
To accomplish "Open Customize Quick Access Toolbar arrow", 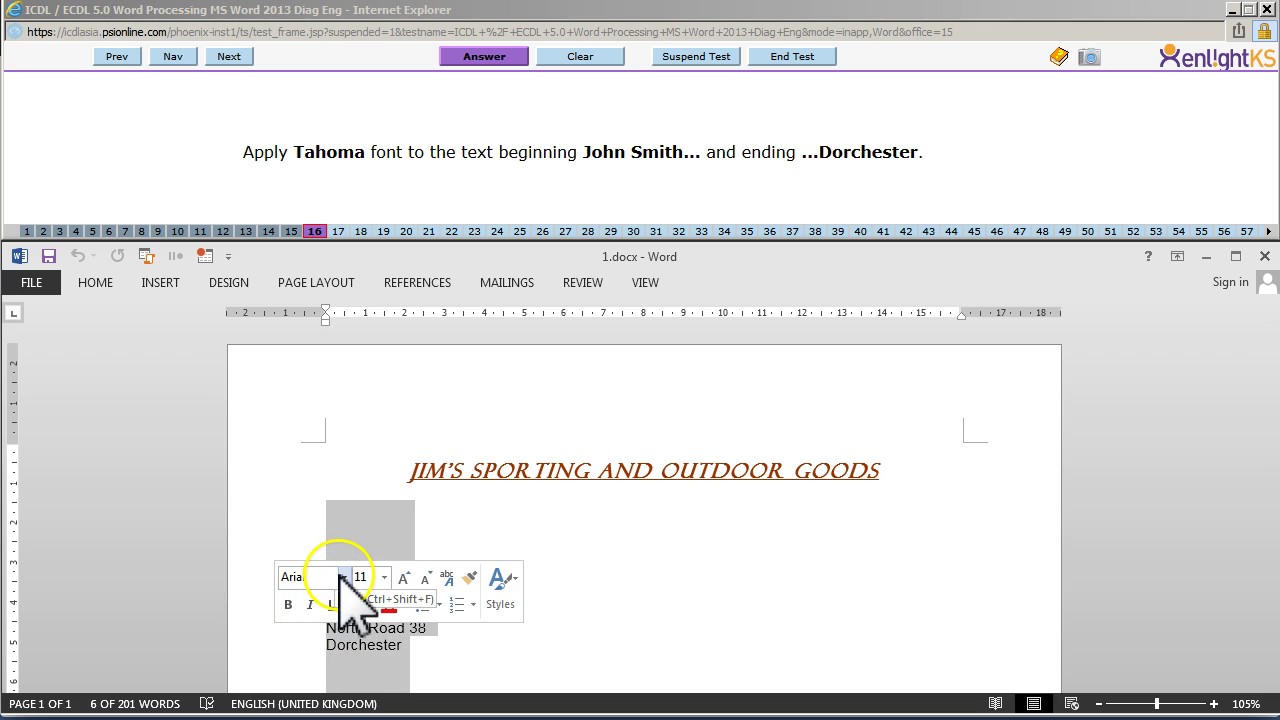I will 228,257.
